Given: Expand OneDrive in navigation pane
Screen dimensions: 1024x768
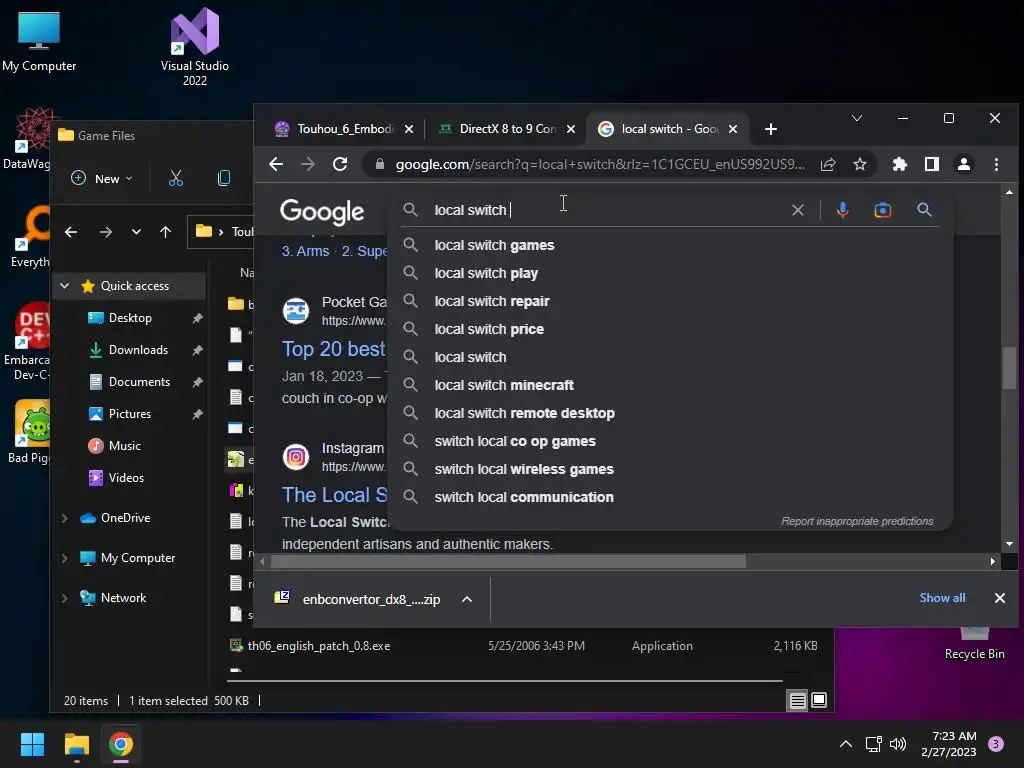Looking at the screenshot, I should 65,518.
